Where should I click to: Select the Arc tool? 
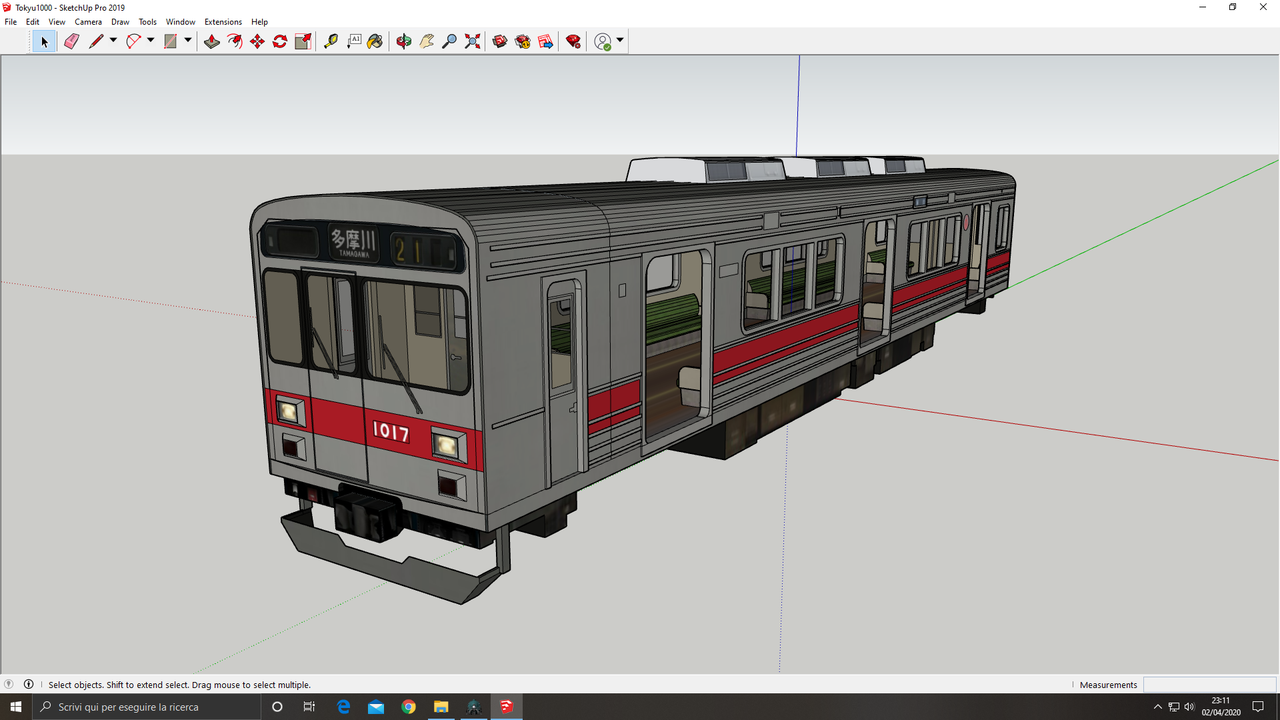pos(133,41)
